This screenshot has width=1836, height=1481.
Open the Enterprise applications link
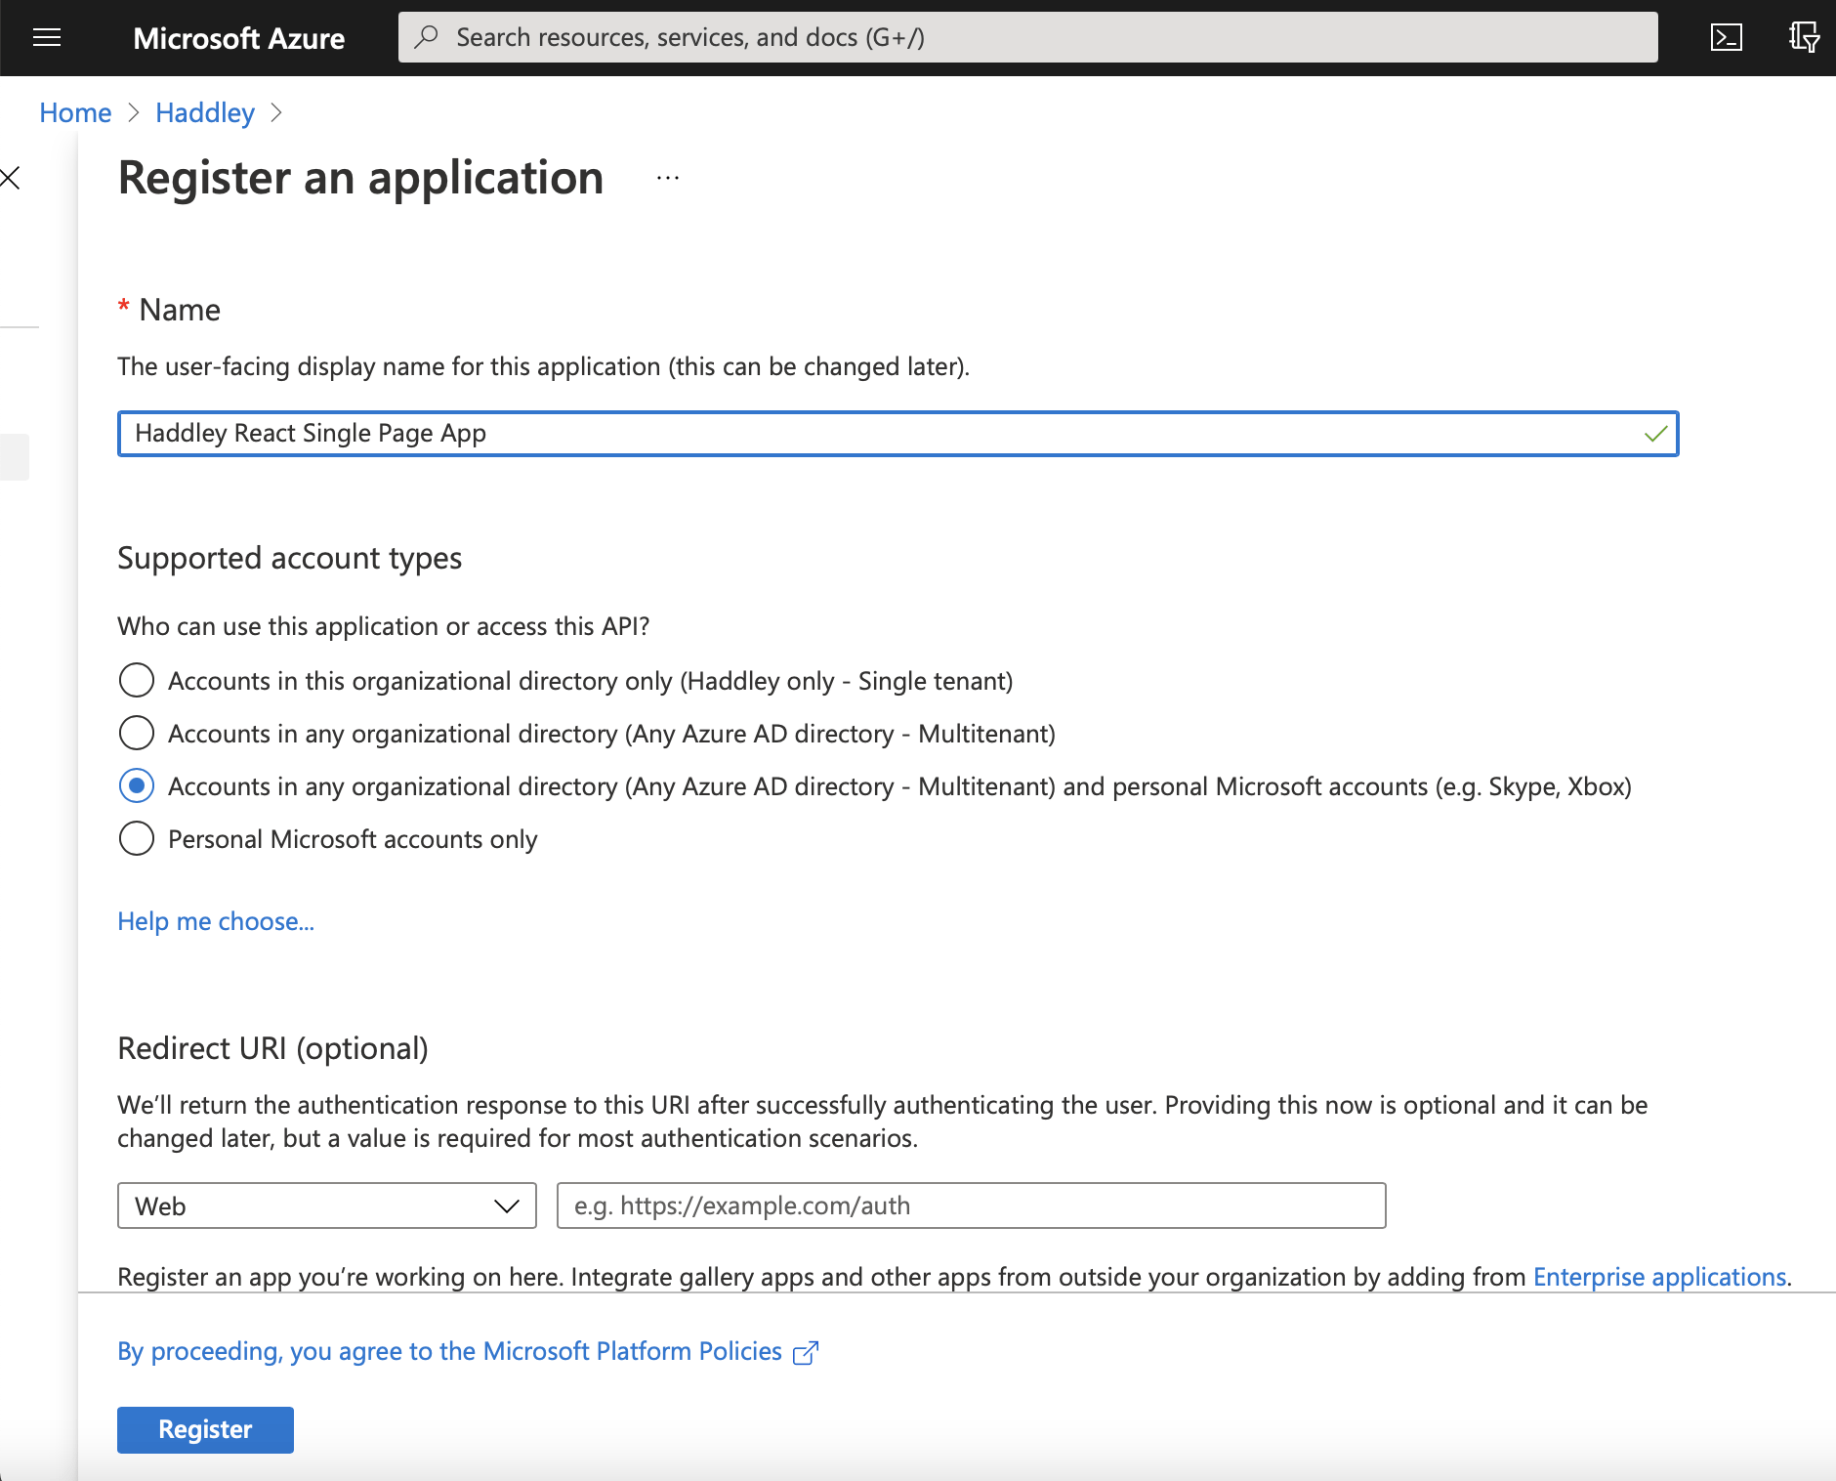point(1659,1277)
